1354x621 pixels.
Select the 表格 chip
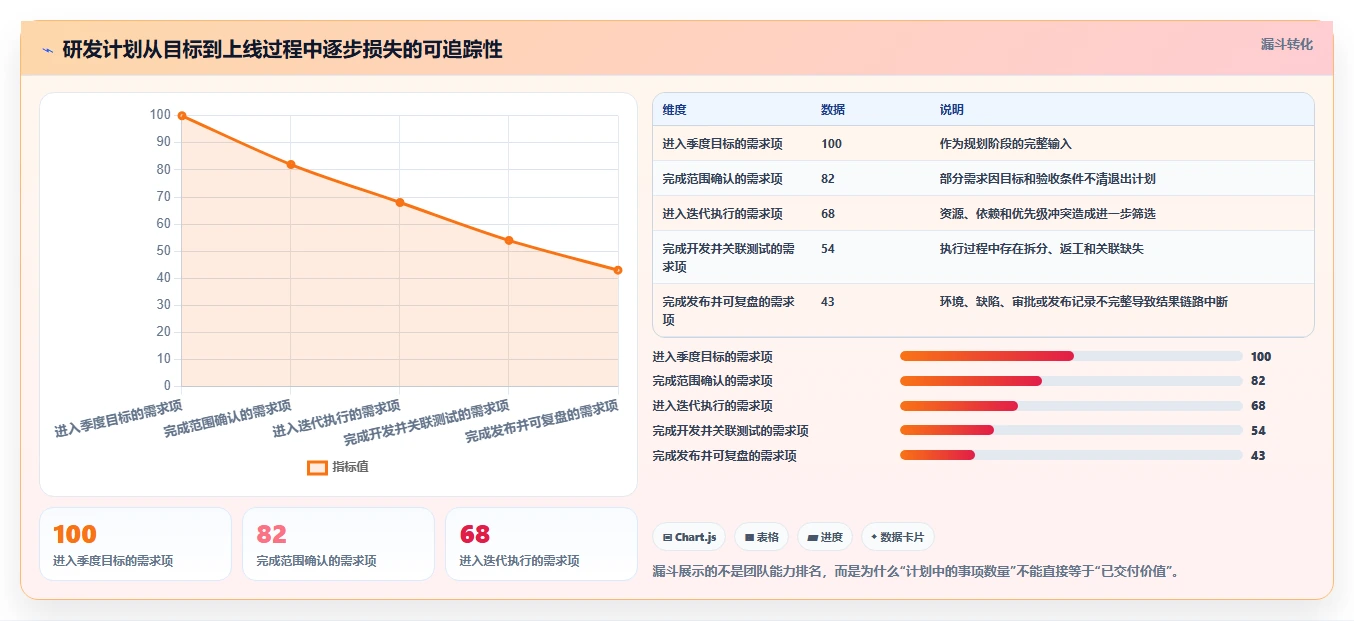(761, 537)
